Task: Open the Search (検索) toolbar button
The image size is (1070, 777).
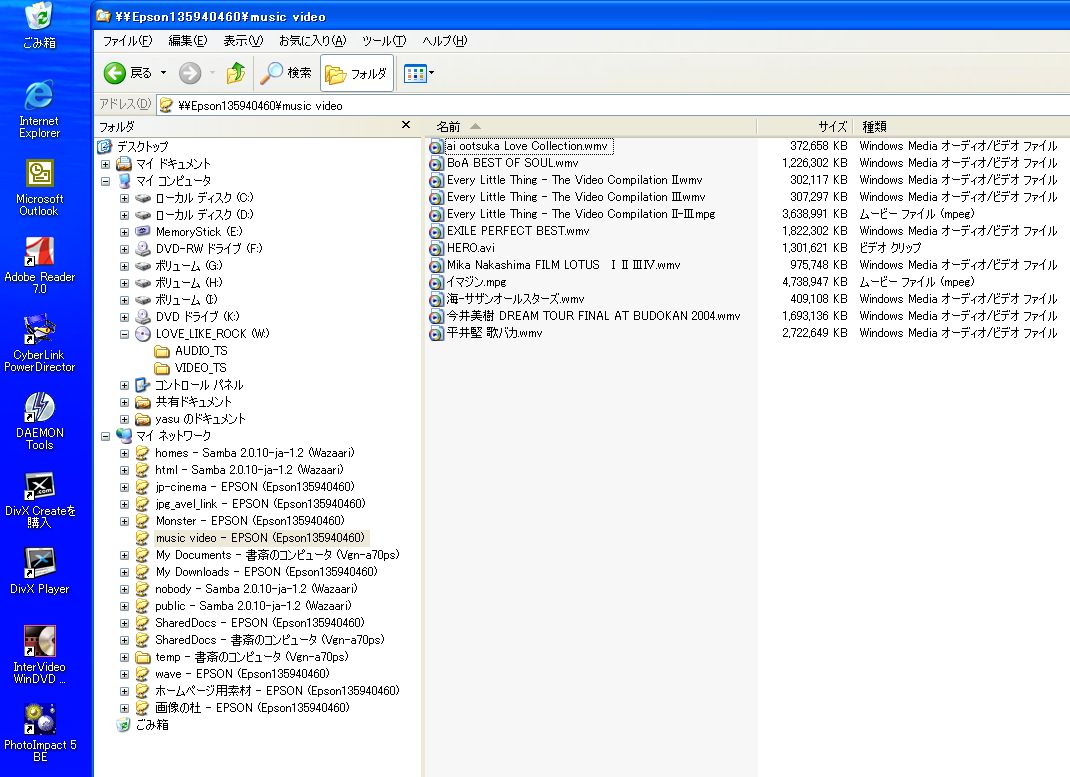Action: 286,72
